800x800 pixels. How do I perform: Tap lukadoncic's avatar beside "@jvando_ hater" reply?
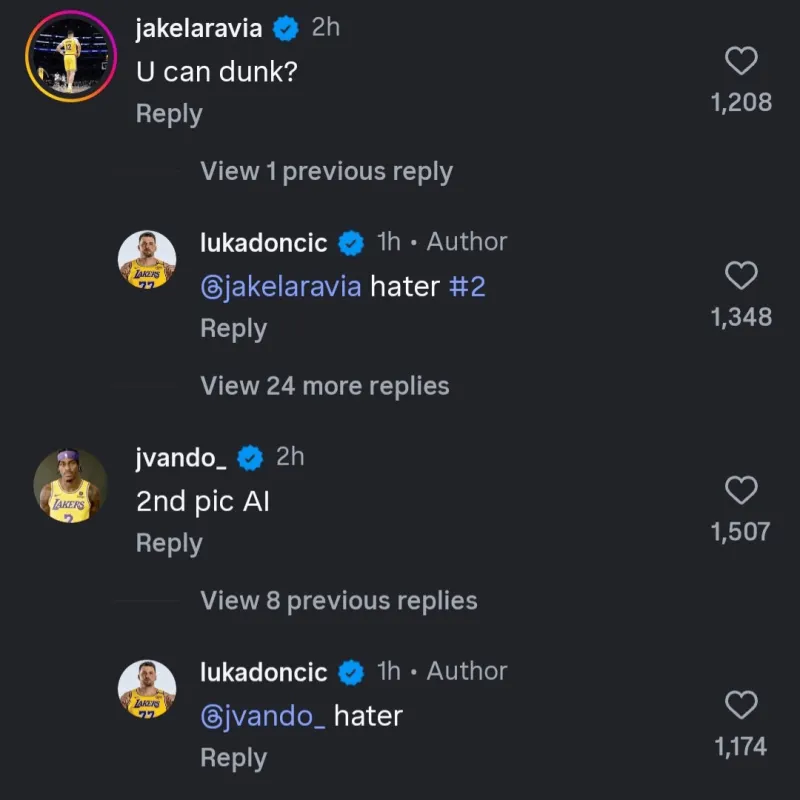pyautogui.click(x=147, y=689)
